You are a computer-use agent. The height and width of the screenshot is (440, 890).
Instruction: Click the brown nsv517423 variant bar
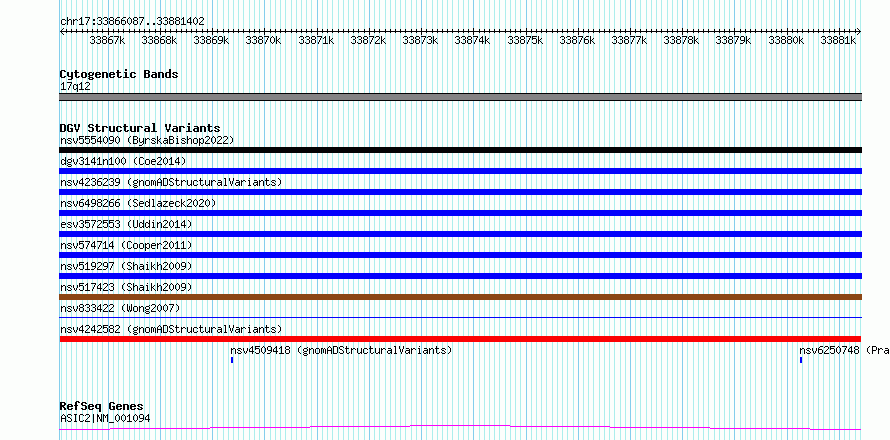point(460,297)
